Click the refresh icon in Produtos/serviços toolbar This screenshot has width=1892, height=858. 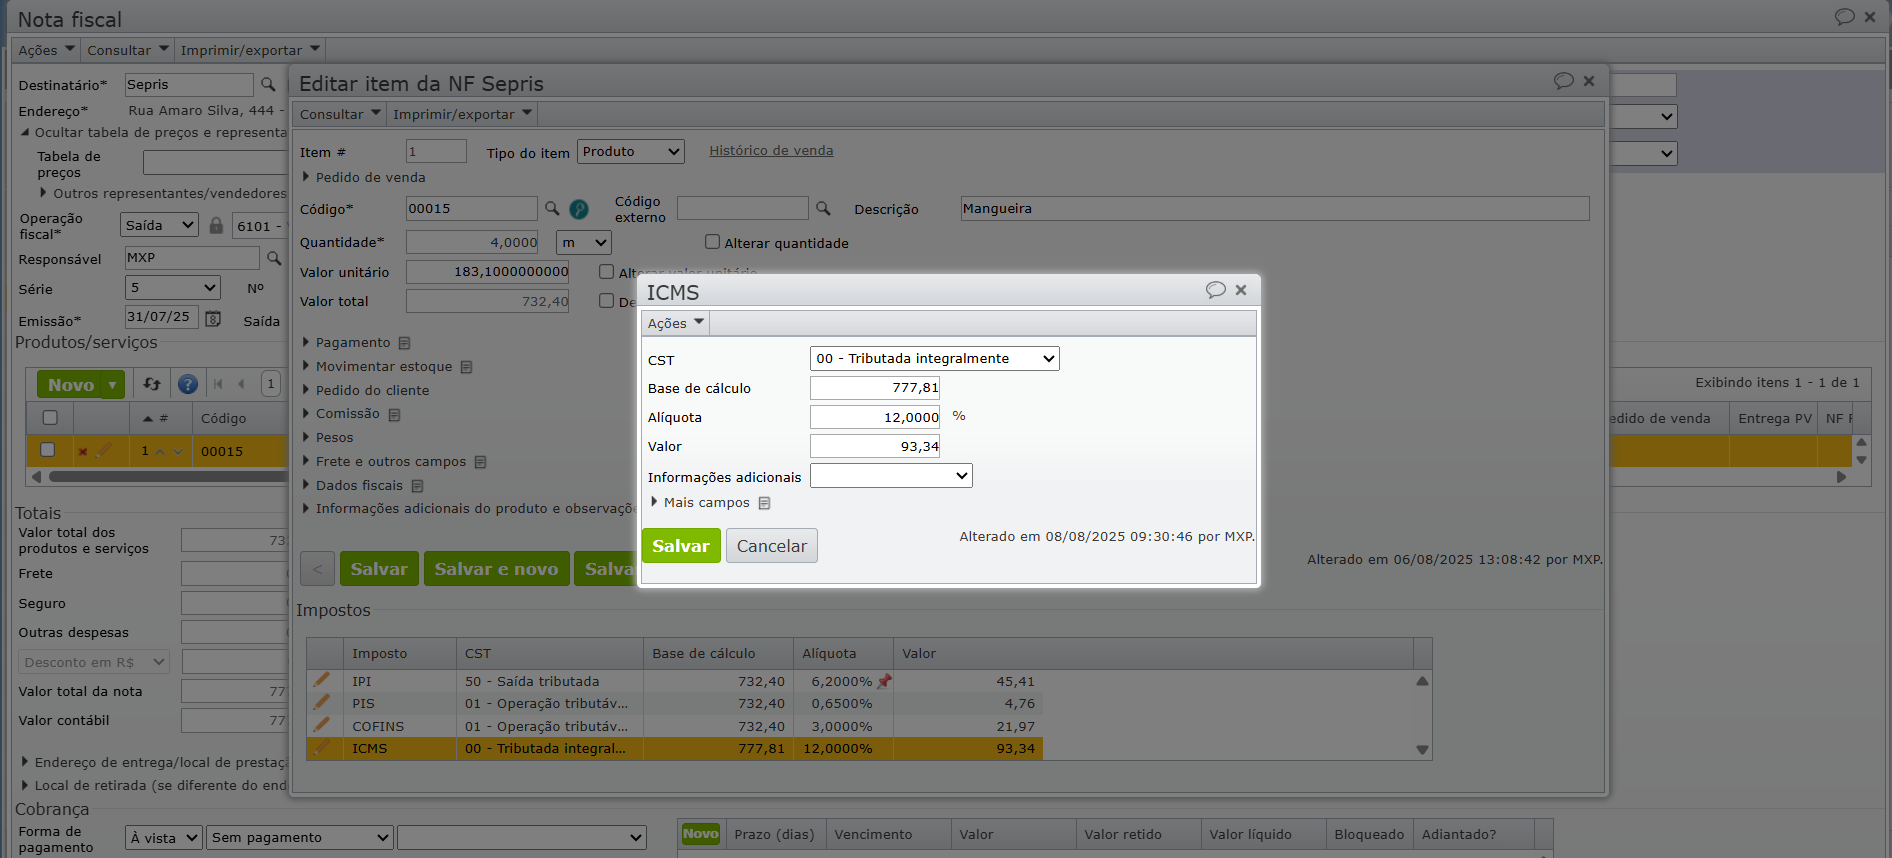152,384
